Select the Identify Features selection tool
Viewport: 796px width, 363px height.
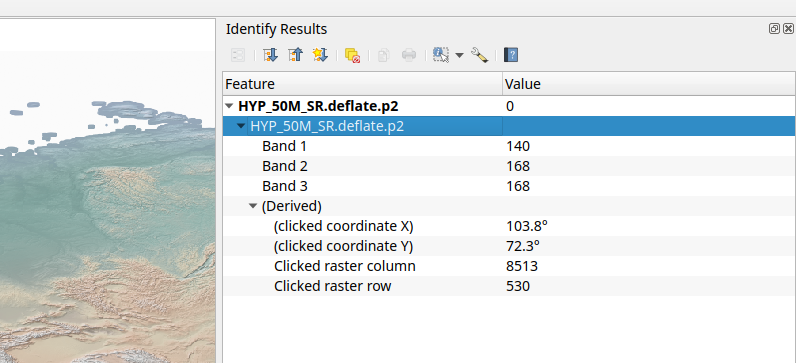pos(441,55)
